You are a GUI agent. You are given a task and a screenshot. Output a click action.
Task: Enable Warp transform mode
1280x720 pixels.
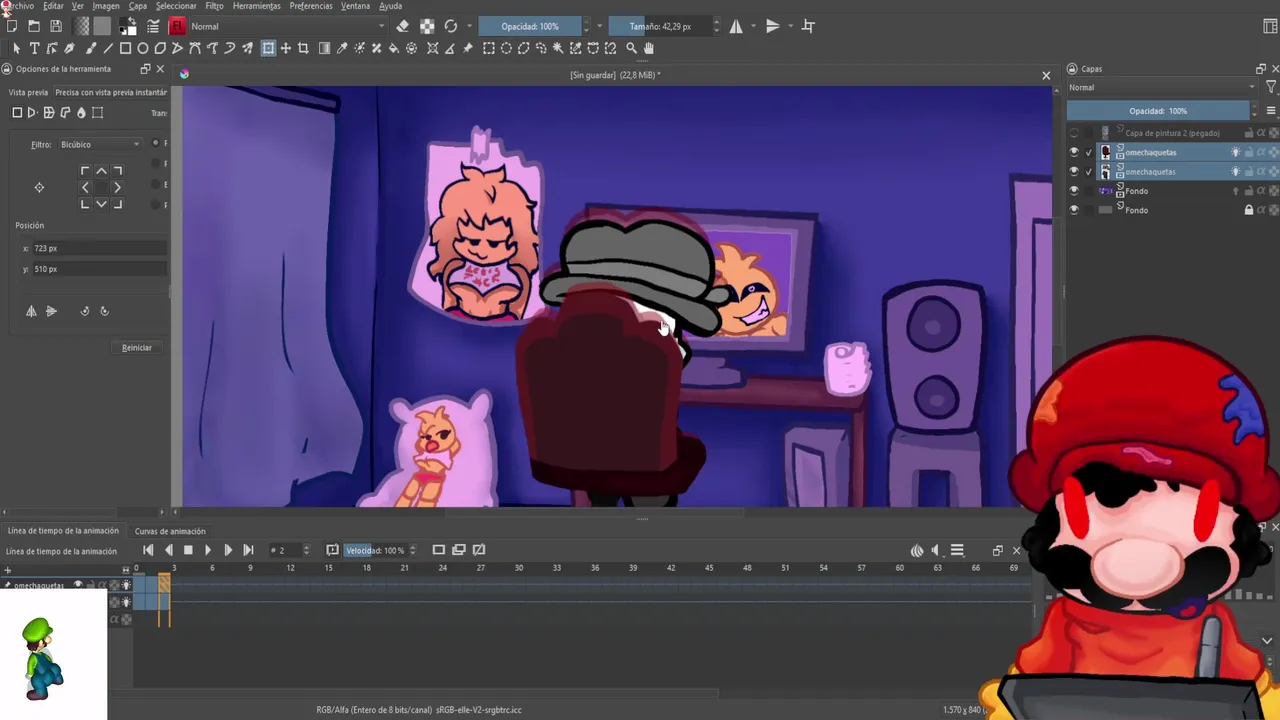pos(48,113)
